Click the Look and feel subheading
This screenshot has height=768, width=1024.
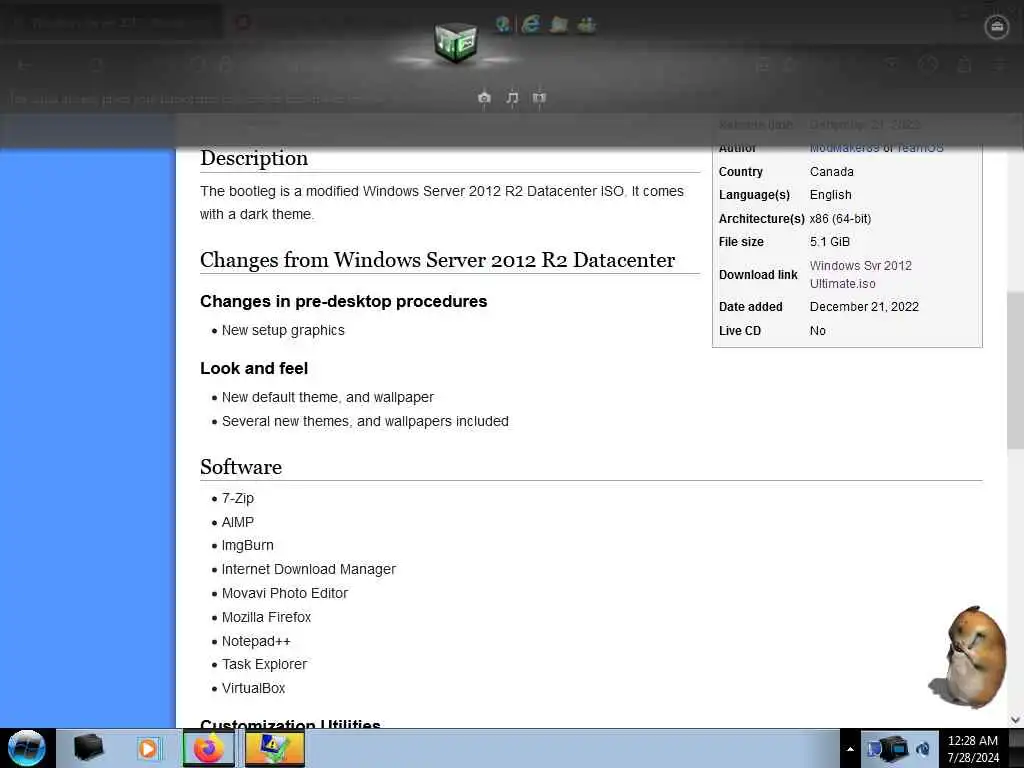coord(254,368)
